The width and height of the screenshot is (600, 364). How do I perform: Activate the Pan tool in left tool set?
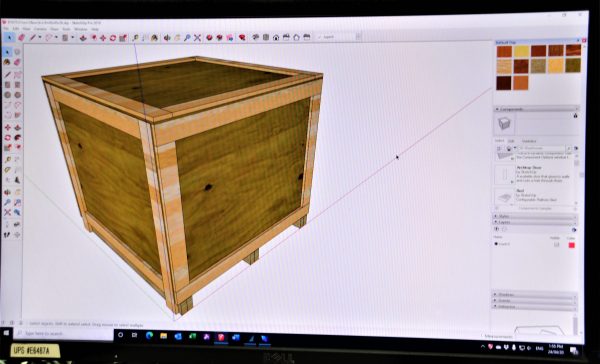pyautogui.click(x=17, y=192)
